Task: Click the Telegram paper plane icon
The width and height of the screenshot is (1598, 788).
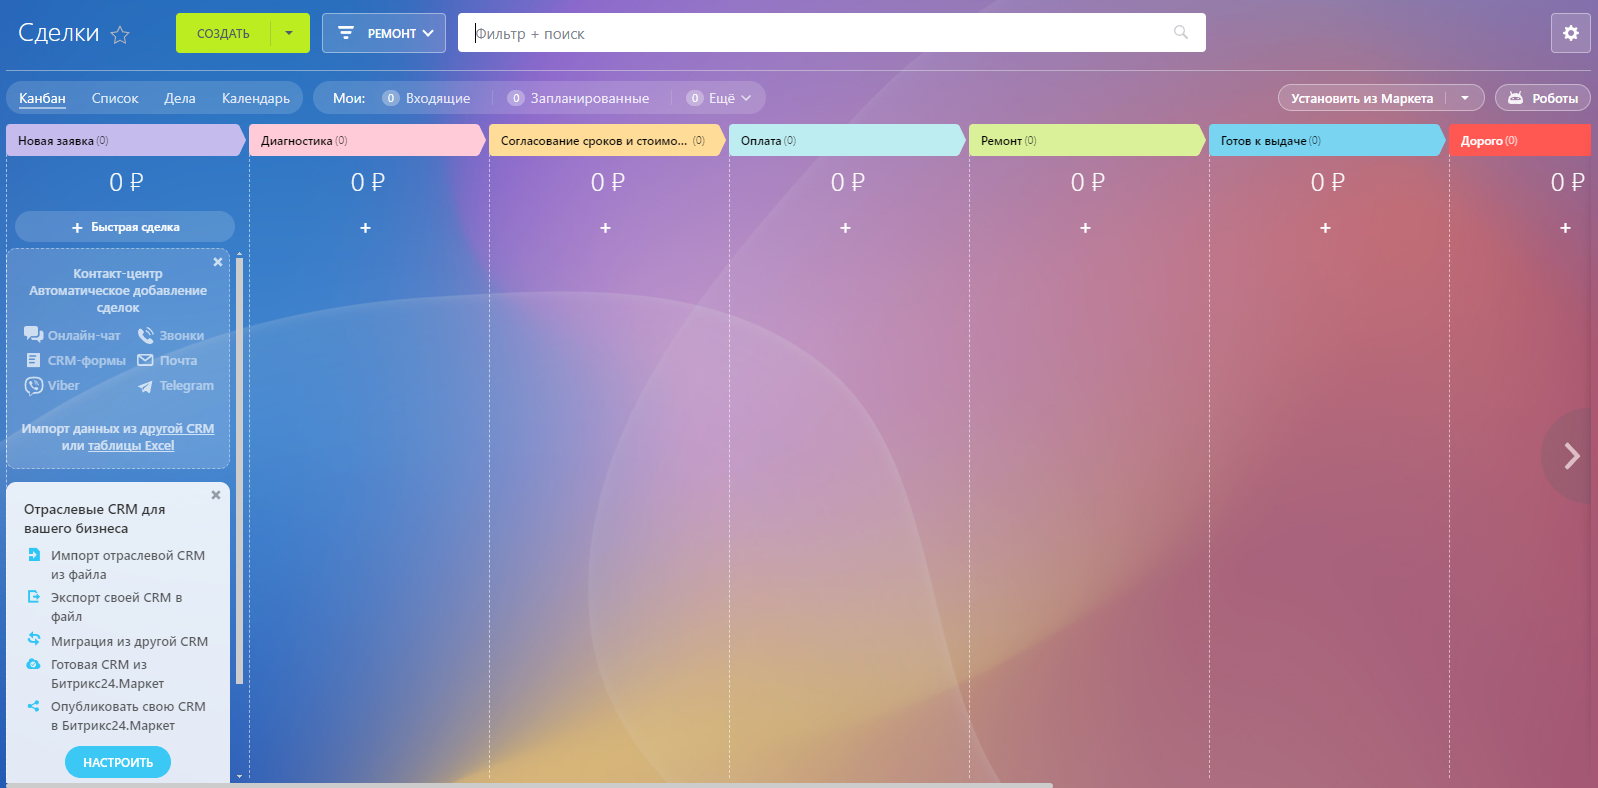Action: pos(146,386)
